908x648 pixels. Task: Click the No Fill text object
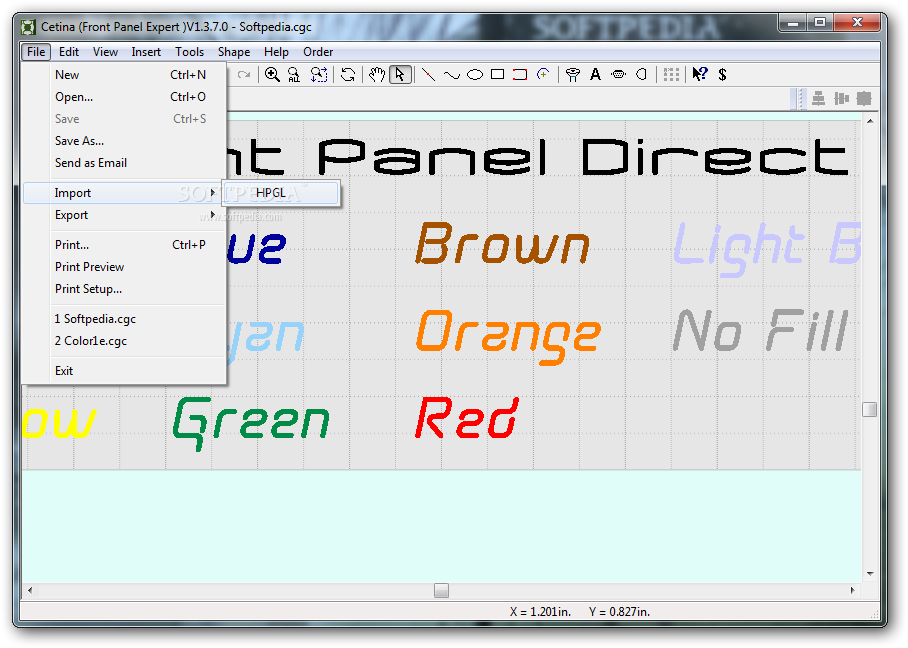point(760,331)
